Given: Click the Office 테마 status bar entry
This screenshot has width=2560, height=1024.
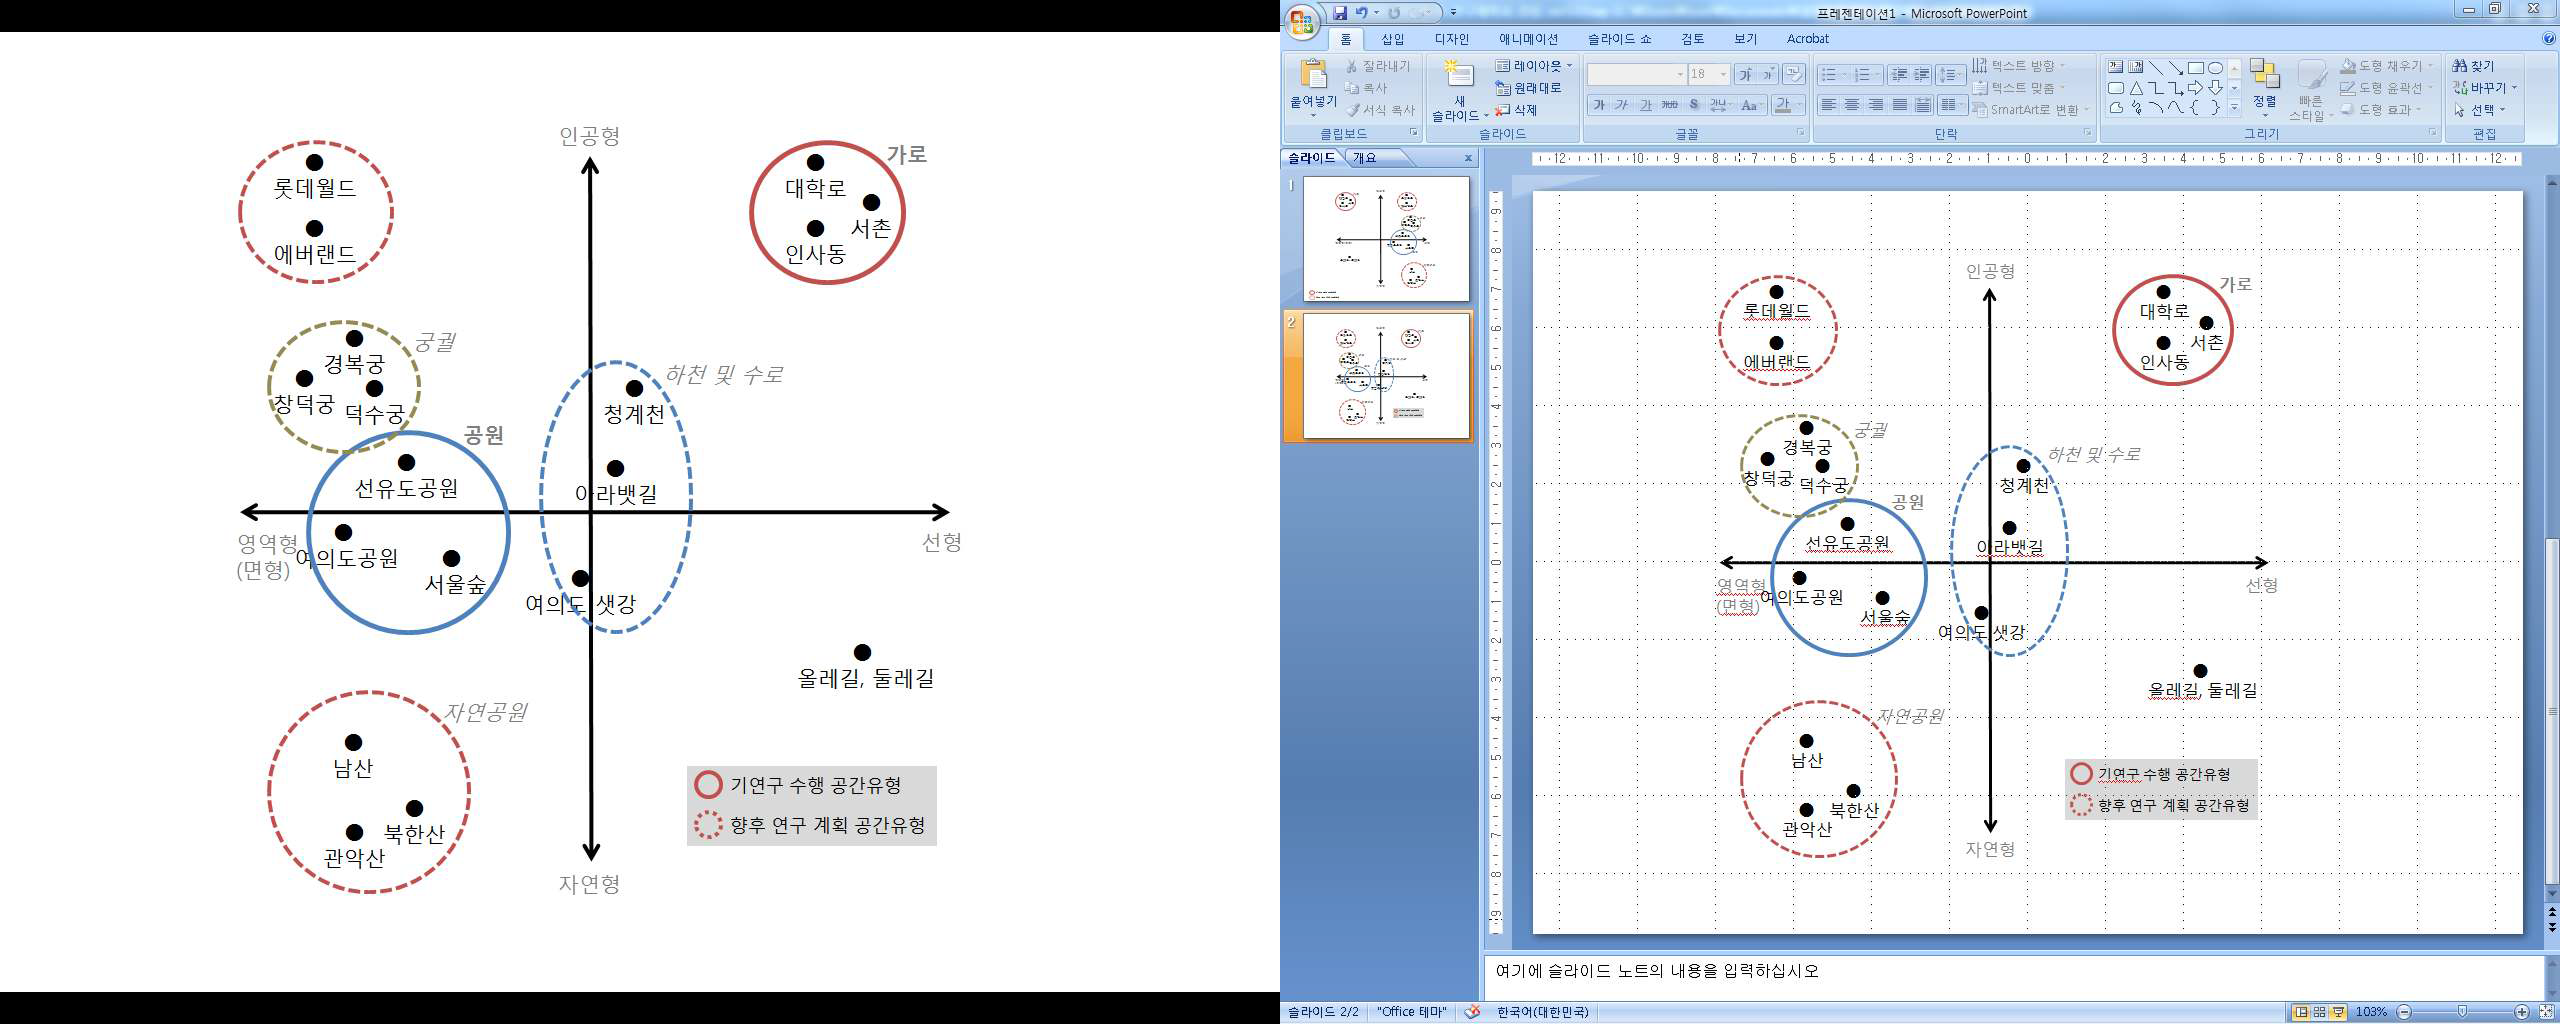Looking at the screenshot, I should pos(1412,1012).
